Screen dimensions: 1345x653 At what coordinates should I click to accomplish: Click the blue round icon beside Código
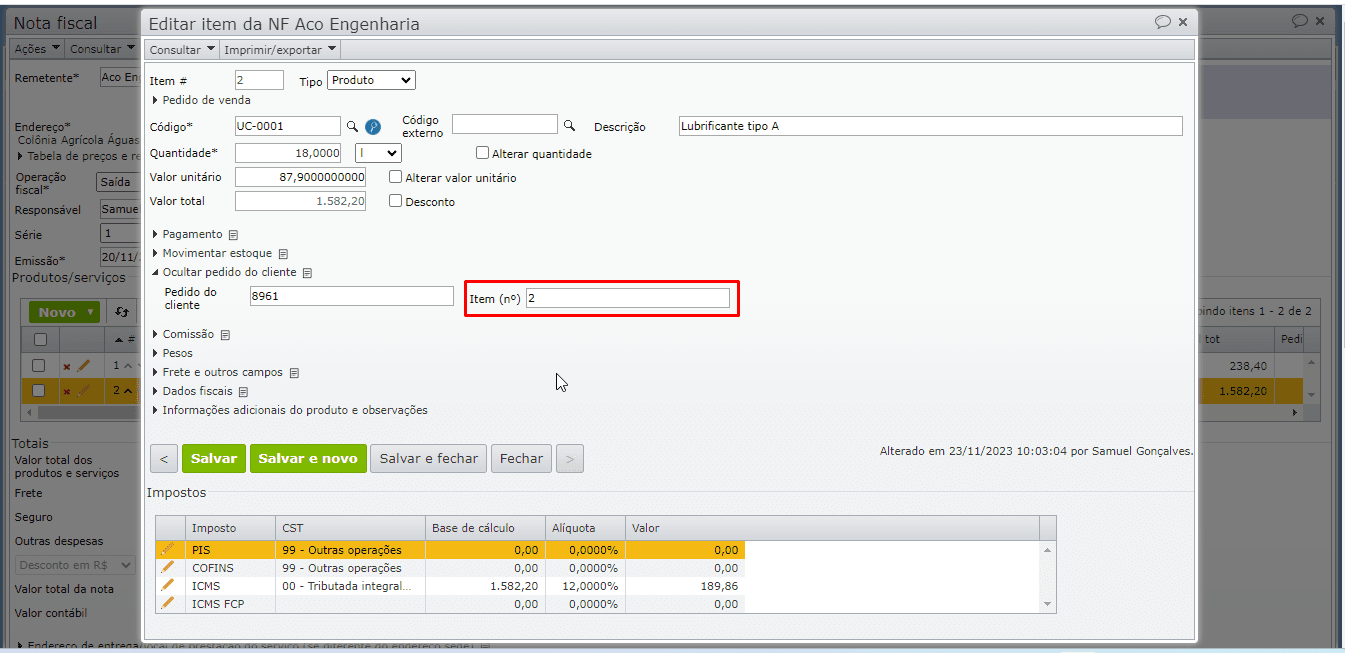(372, 127)
